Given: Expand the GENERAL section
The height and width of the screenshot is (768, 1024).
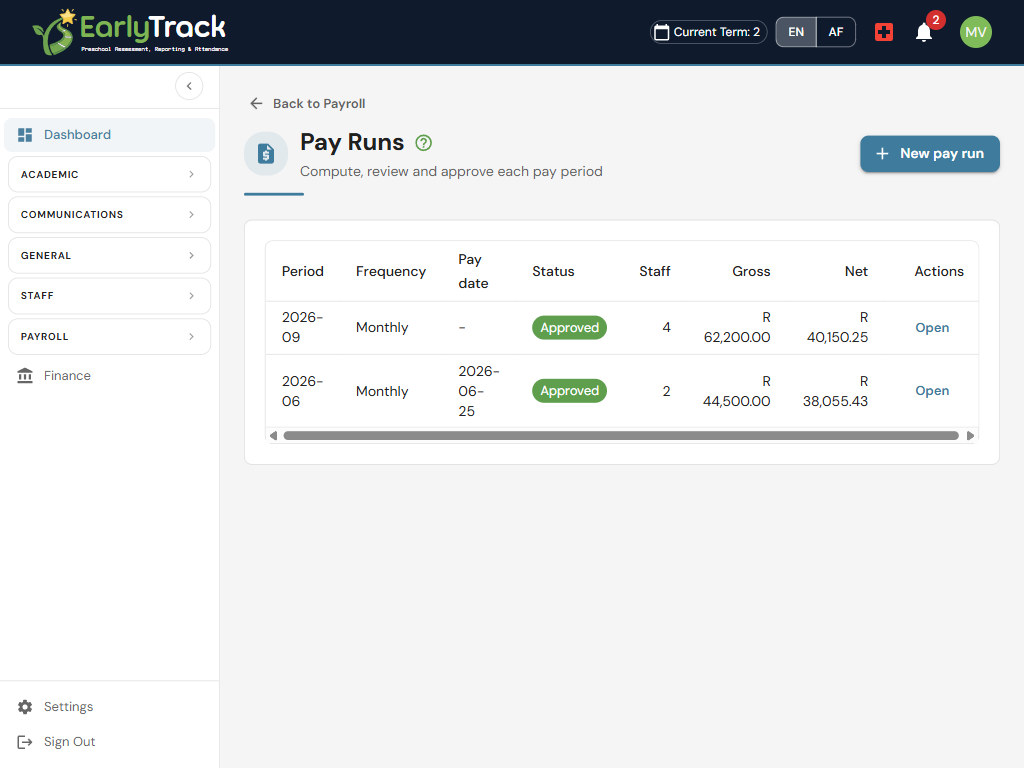Looking at the screenshot, I should (x=110, y=255).
